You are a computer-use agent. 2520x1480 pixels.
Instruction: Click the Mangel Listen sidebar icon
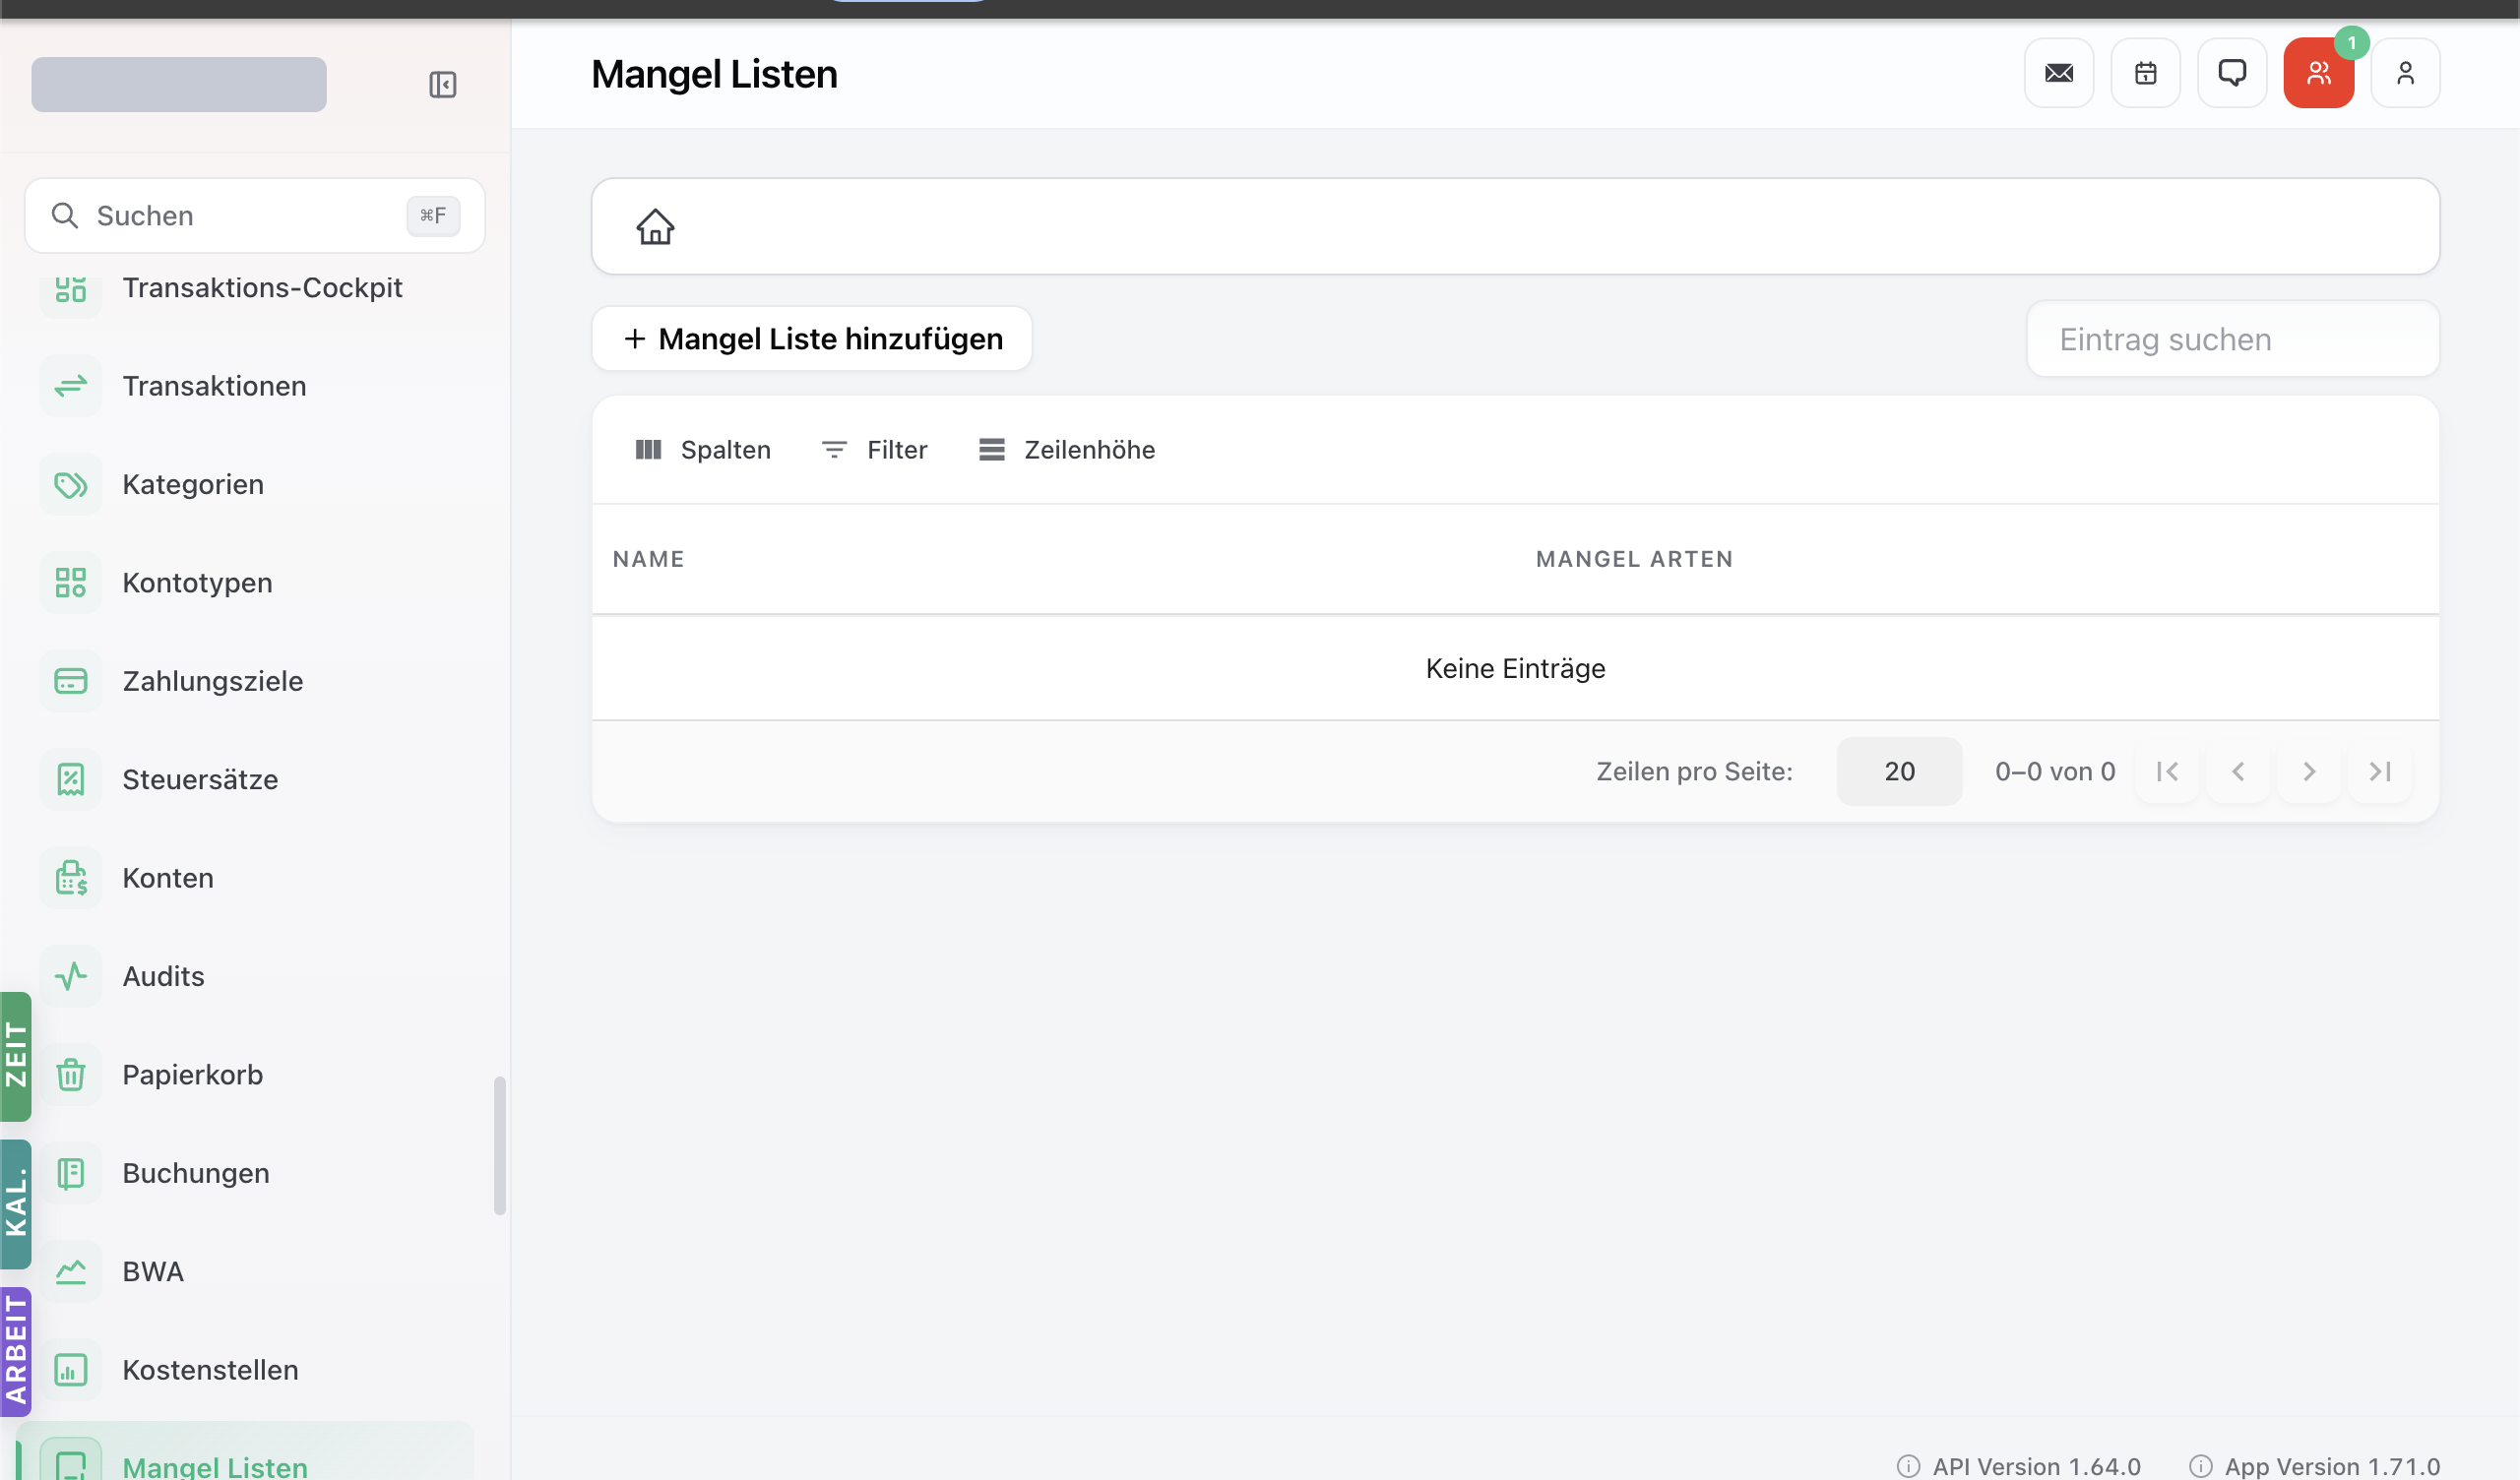point(71,1462)
